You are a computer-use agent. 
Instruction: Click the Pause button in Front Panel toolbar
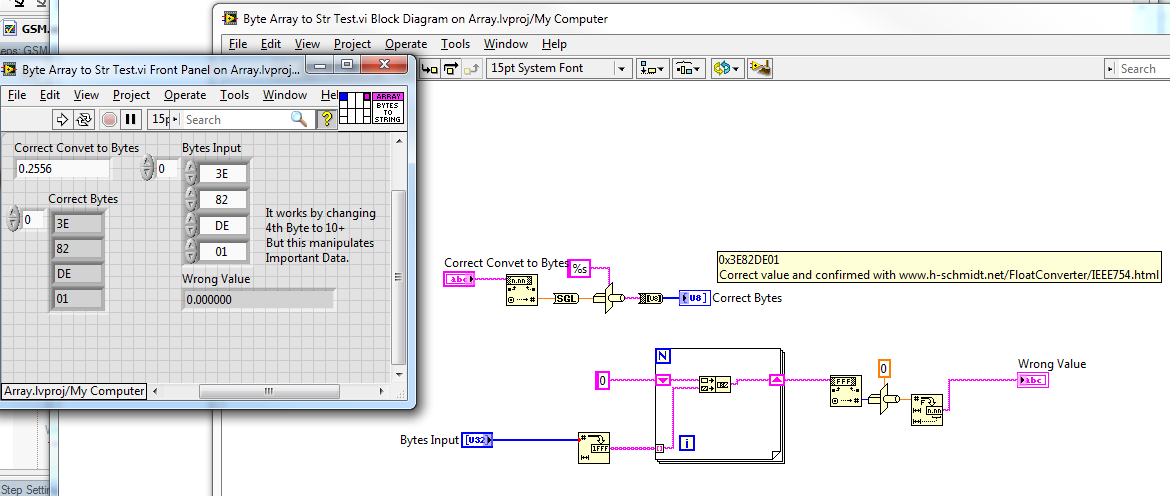(x=131, y=119)
